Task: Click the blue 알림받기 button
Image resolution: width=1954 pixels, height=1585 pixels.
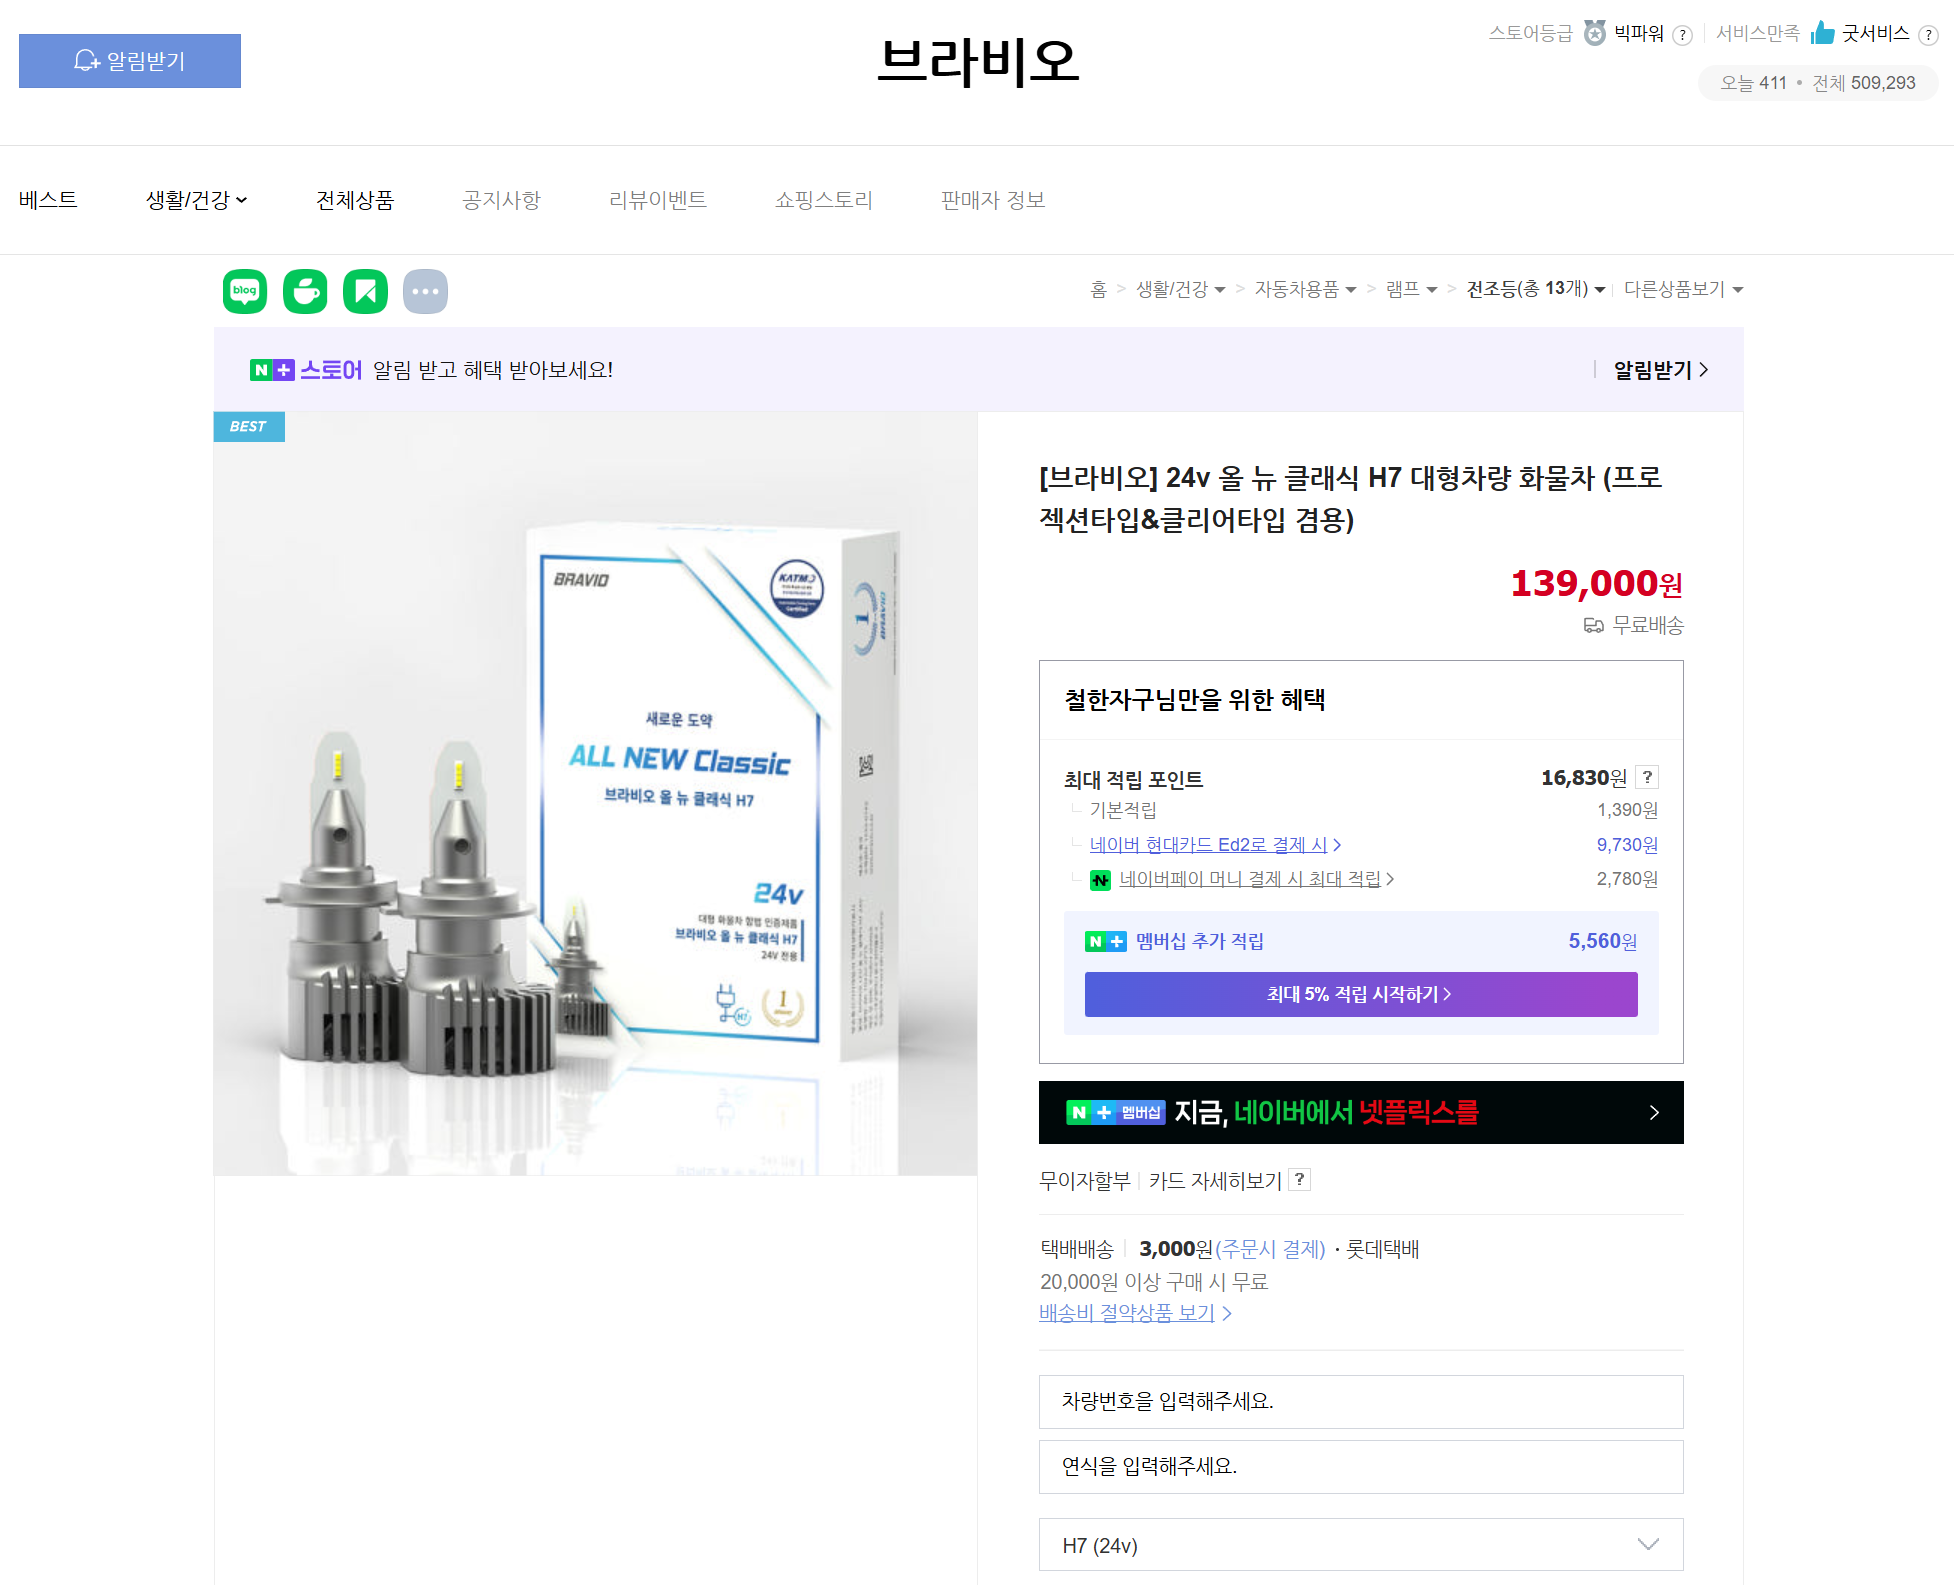Action: [130, 61]
